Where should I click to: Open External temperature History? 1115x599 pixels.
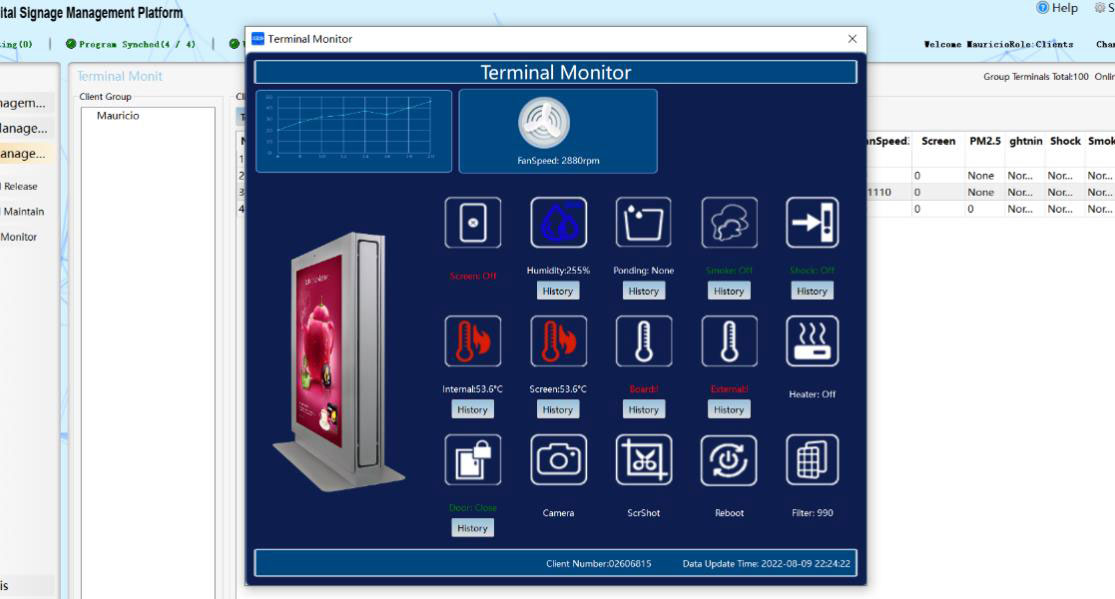tap(729, 410)
